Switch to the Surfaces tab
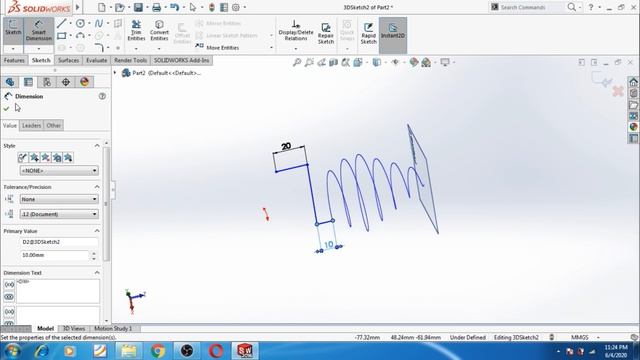The image size is (640, 360). [x=68, y=60]
